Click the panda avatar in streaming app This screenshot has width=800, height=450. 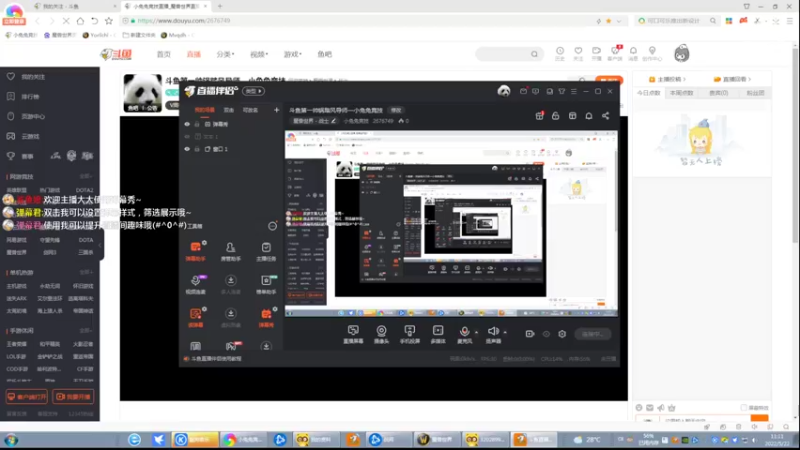point(504,91)
